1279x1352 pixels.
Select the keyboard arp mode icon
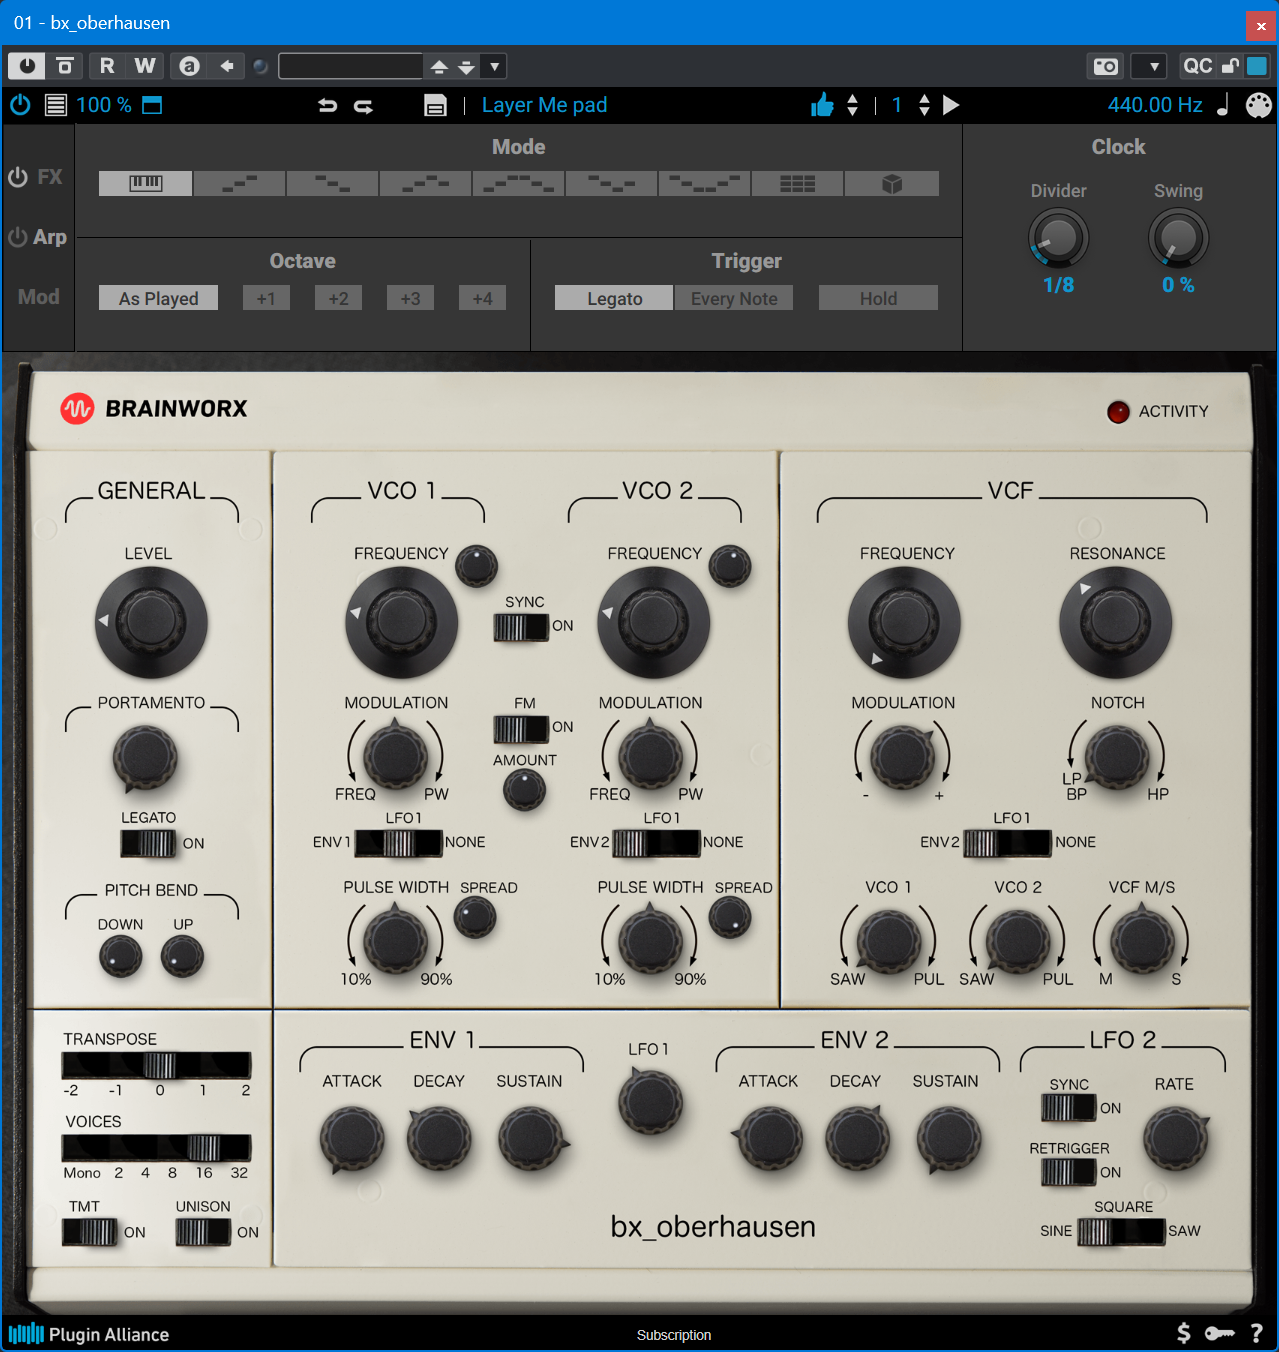tap(145, 183)
